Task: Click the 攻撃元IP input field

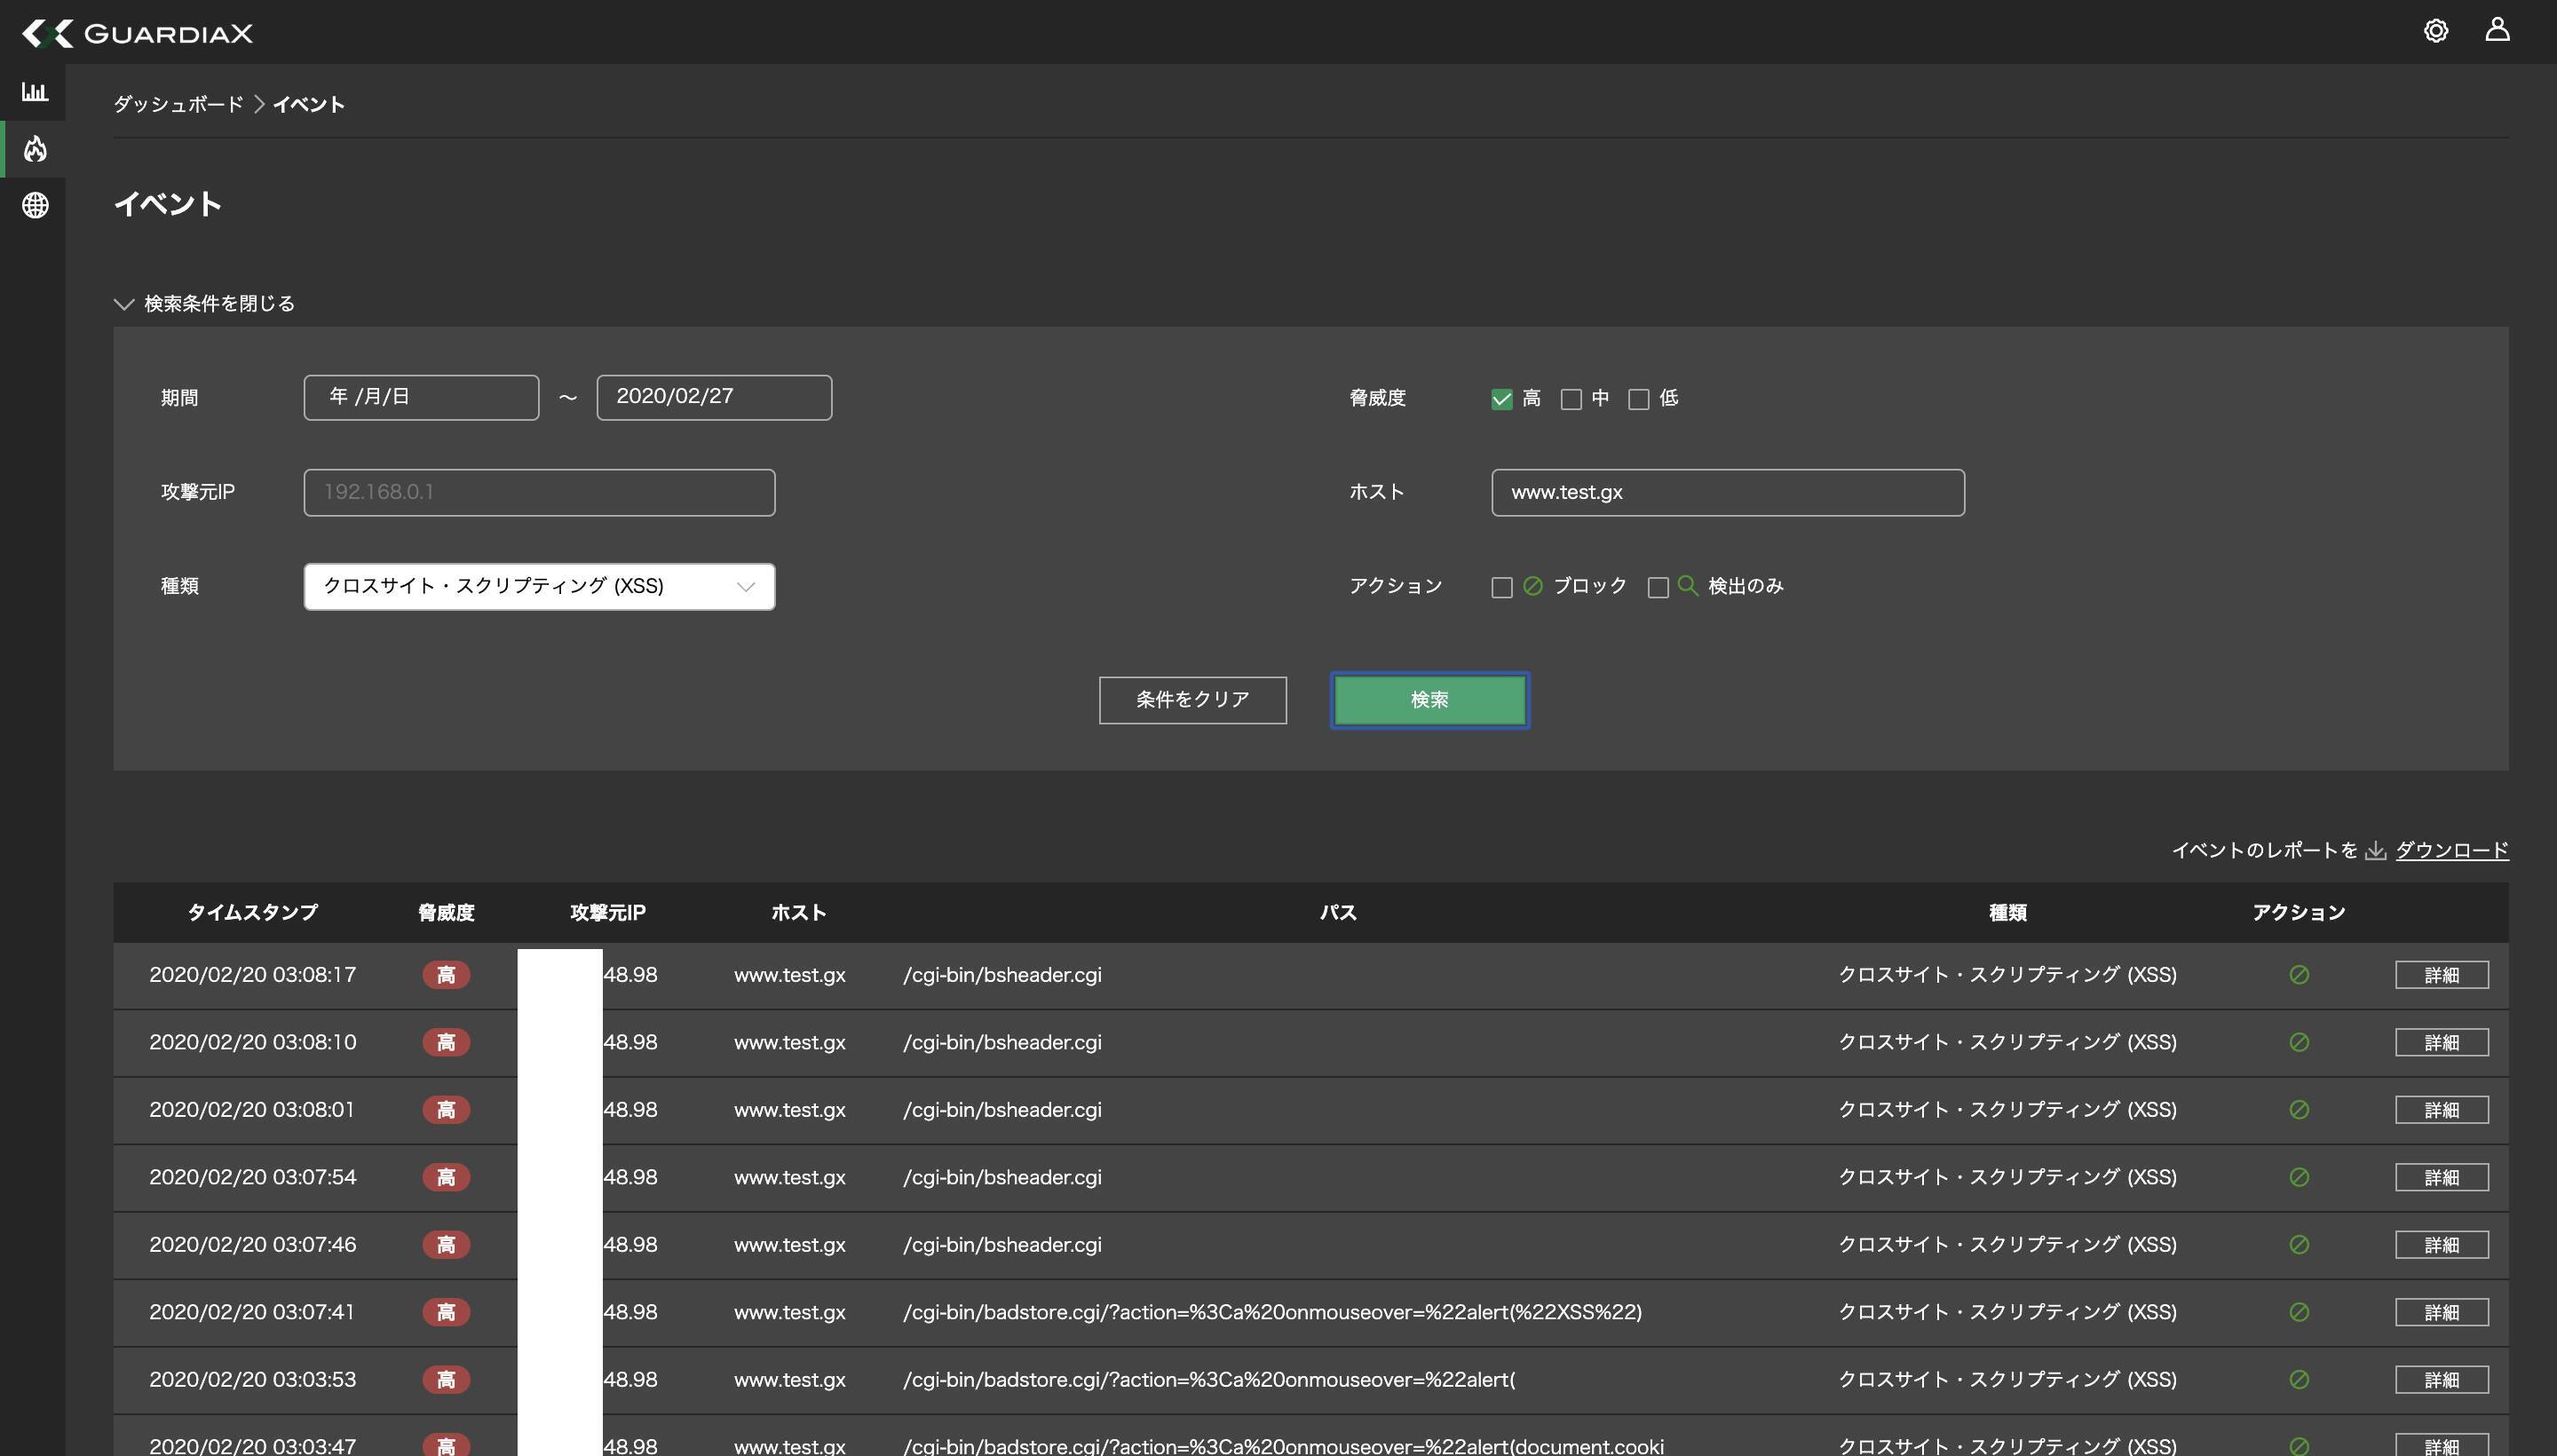Action: point(539,493)
